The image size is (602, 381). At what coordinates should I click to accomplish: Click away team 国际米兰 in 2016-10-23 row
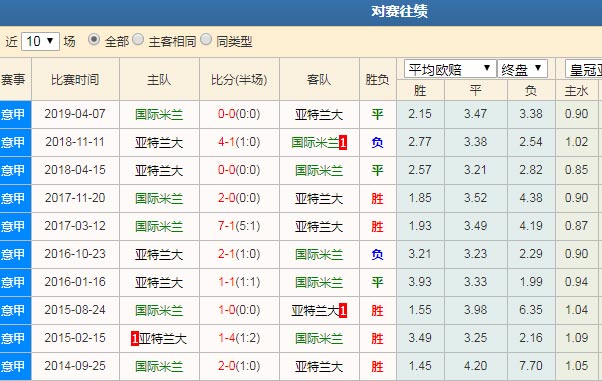coord(319,255)
